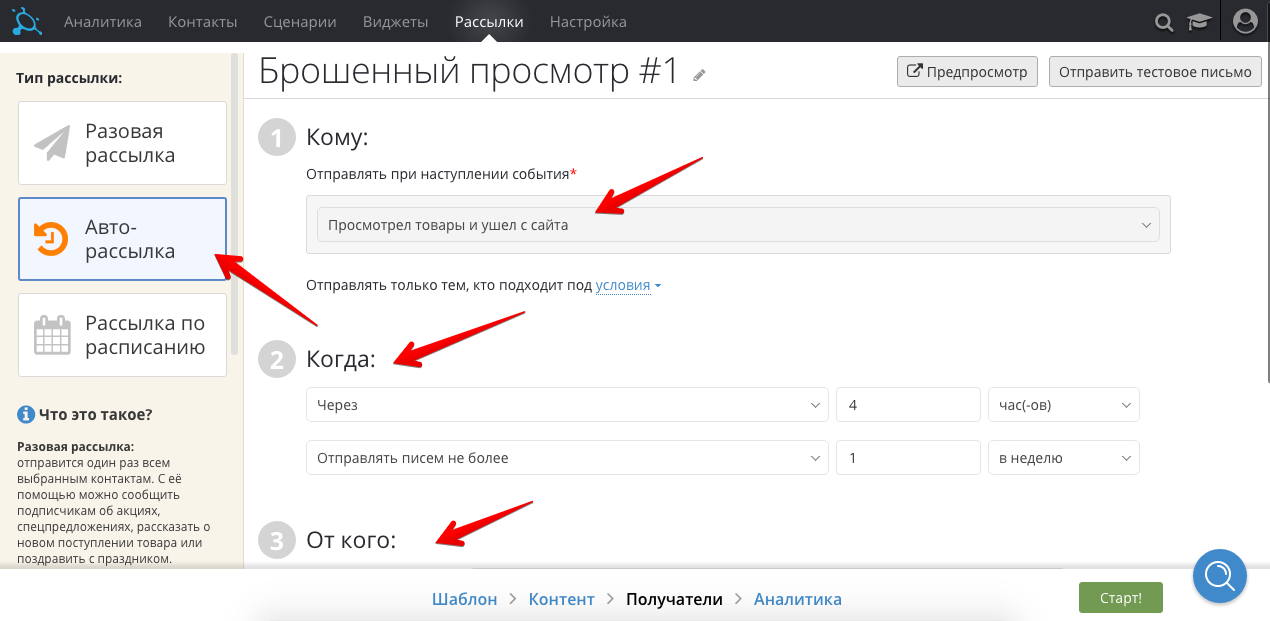
Task: Open the round chat search widget
Action: pos(1220,575)
